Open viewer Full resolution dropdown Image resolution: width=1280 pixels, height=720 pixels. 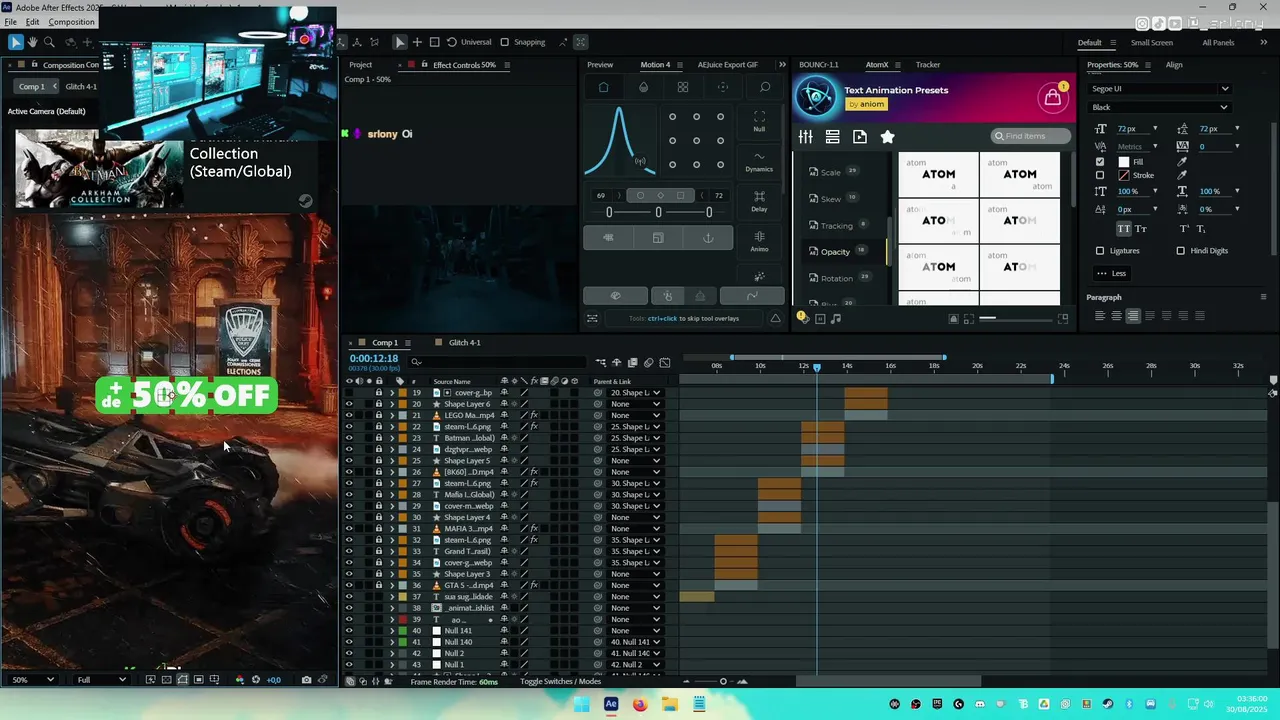pyautogui.click(x=101, y=680)
